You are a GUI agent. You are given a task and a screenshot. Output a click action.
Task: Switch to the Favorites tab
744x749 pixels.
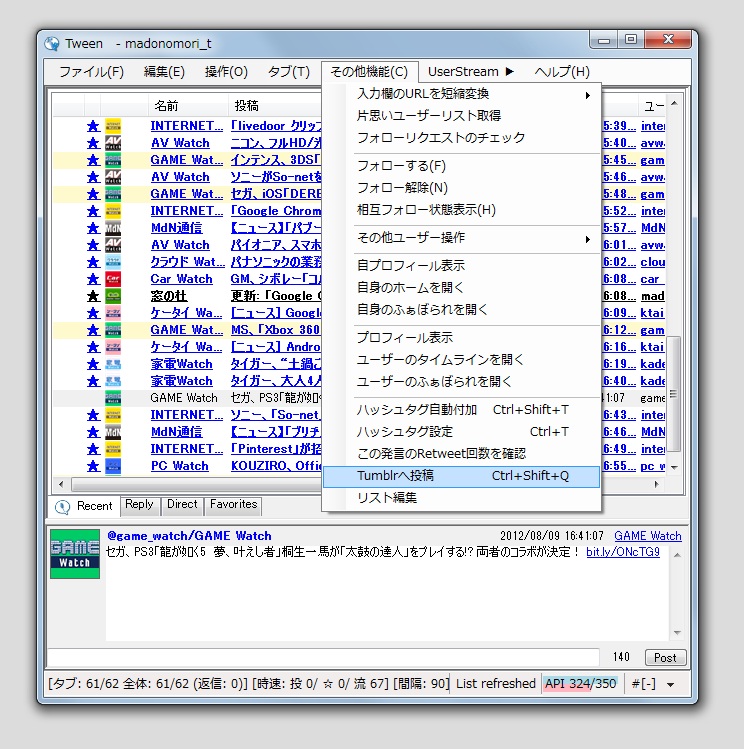[x=233, y=505]
